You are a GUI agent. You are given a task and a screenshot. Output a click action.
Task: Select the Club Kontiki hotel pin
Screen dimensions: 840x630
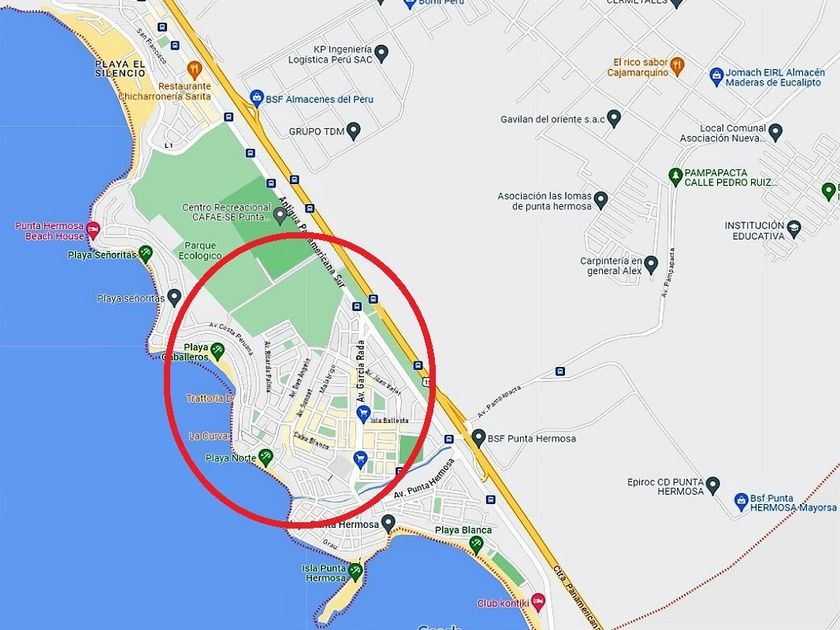click(538, 601)
